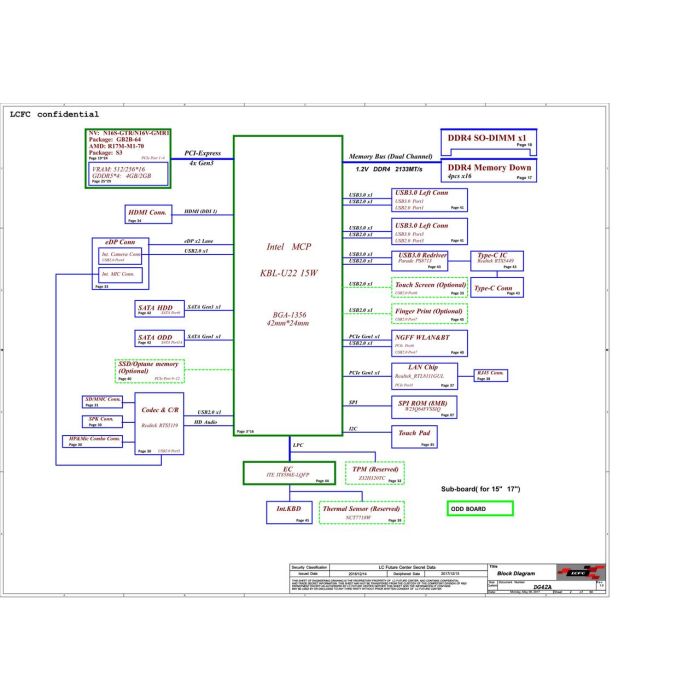The image size is (700, 700).
Task: Click the 'Intel MCP' title text
Action: click(288, 246)
